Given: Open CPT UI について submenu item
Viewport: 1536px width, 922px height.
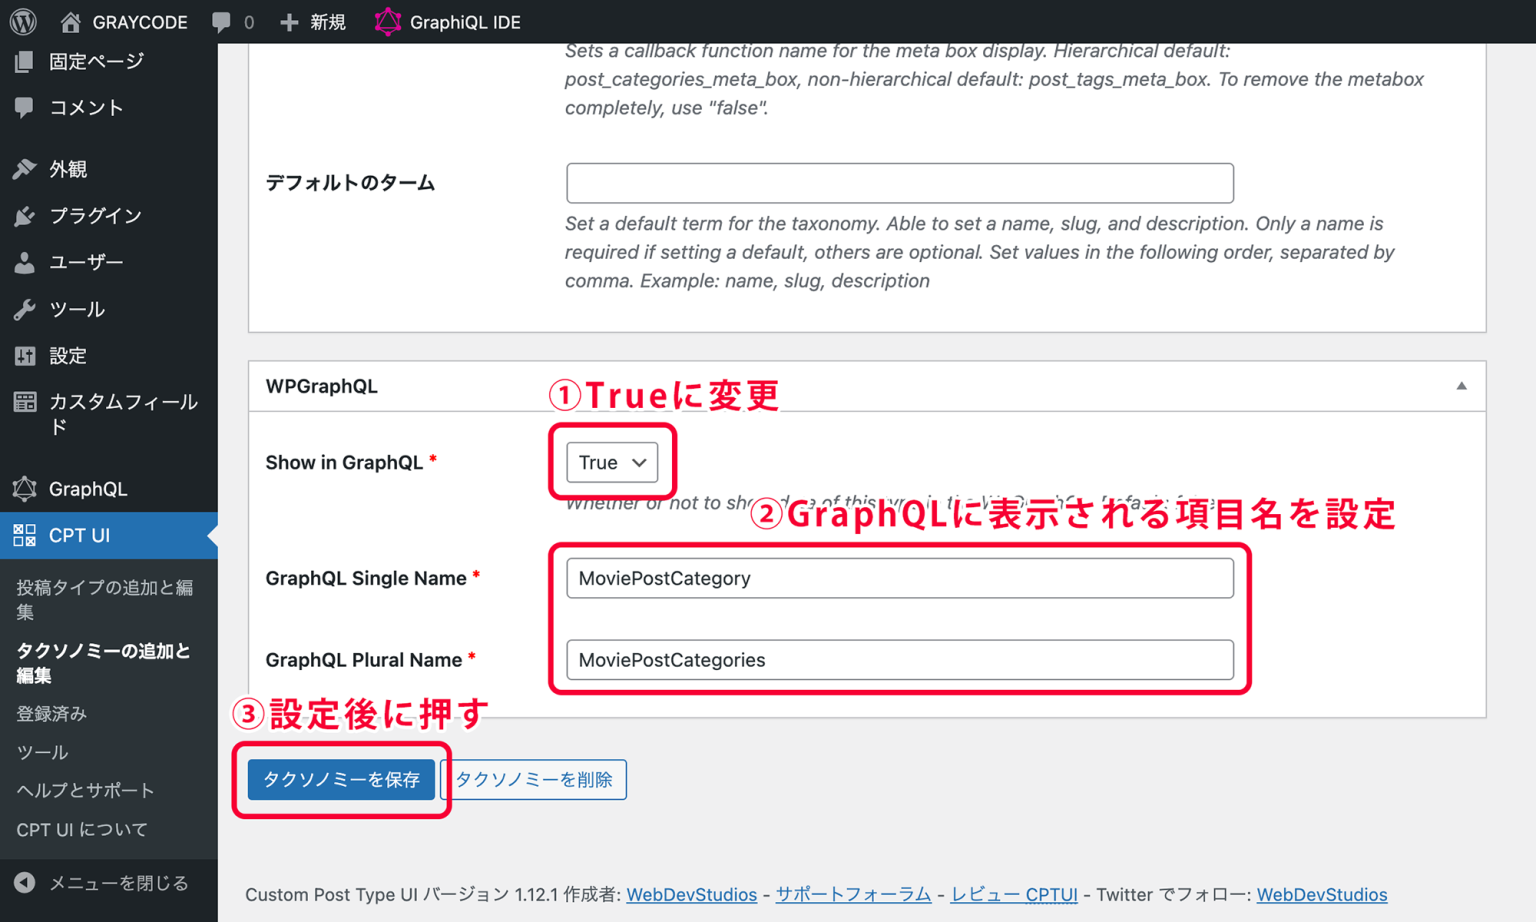Looking at the screenshot, I should [82, 829].
